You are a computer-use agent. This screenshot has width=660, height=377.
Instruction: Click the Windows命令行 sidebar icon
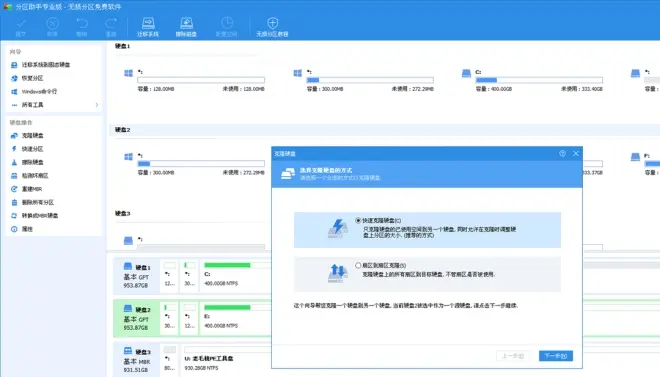point(14,92)
